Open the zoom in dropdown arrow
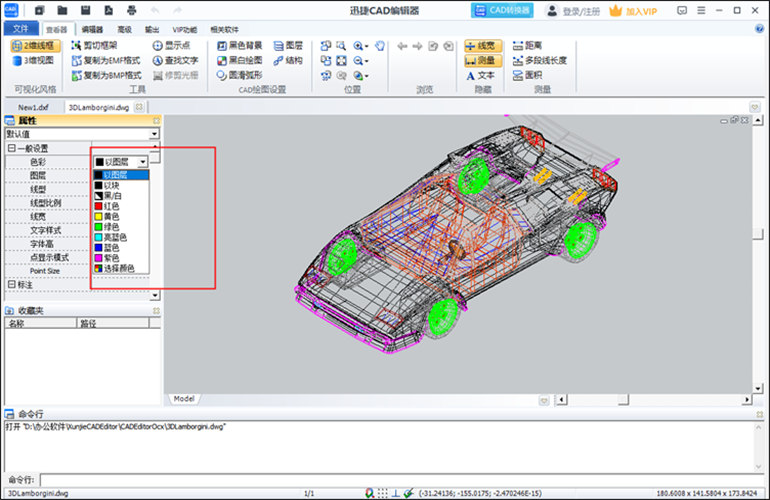 (367, 47)
